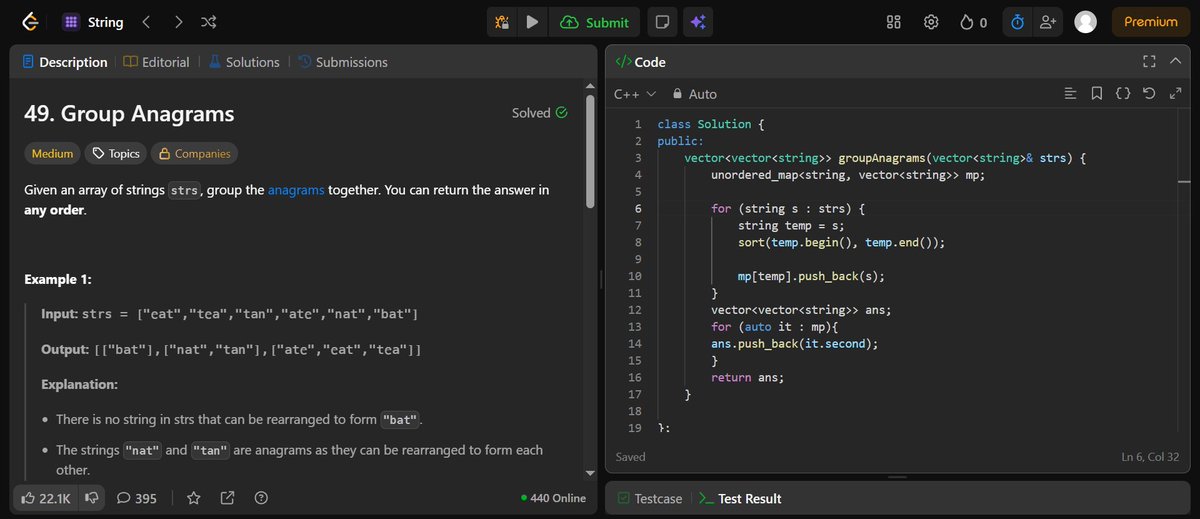
Task: Open the streak flame counter
Action: point(973,22)
